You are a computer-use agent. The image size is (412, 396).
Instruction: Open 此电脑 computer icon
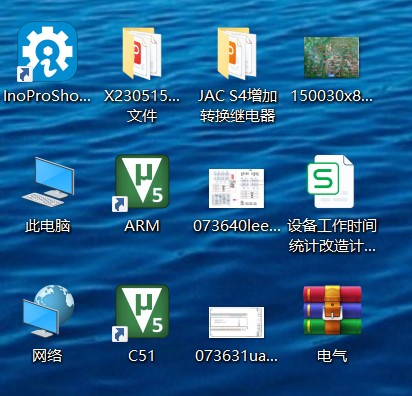[x=48, y=182]
